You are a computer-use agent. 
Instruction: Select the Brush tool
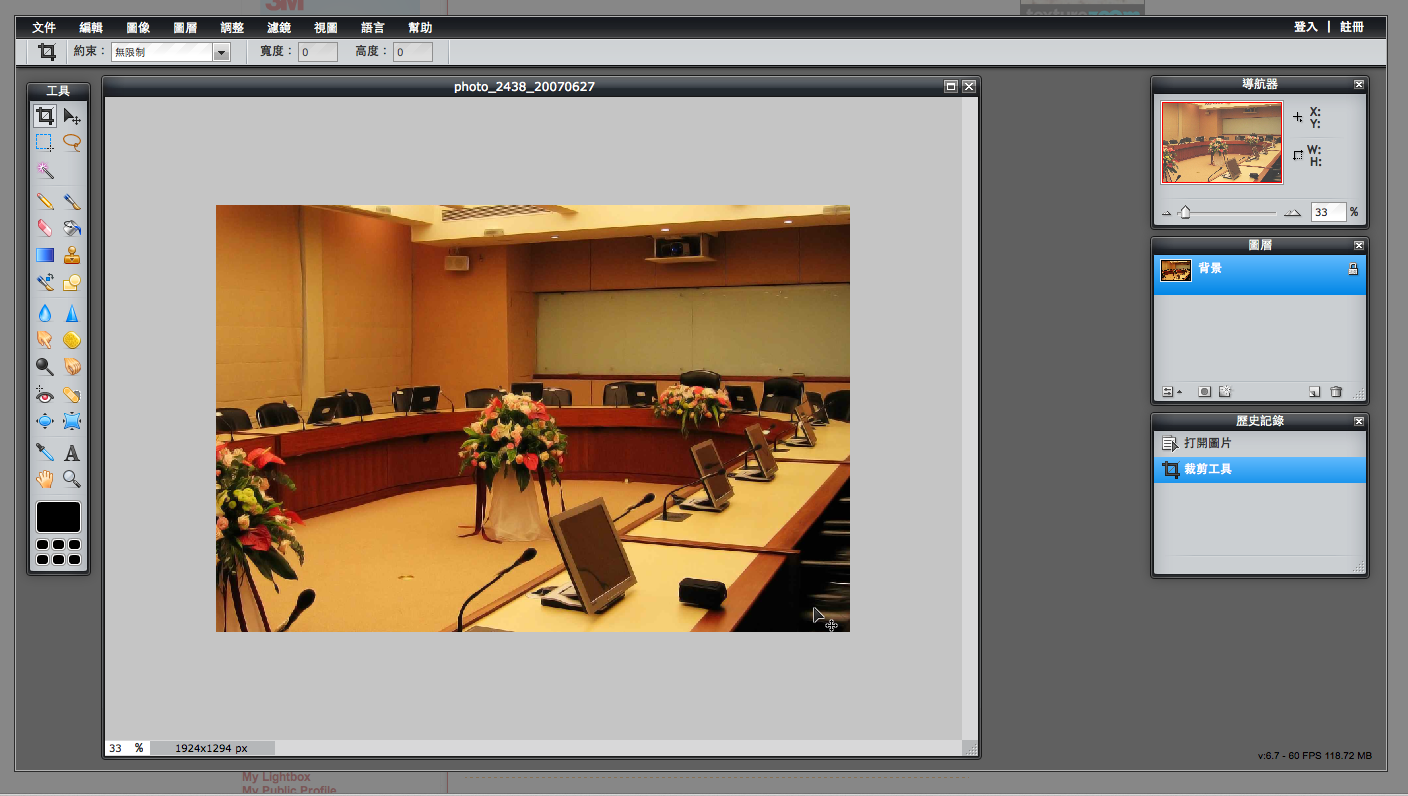(72, 201)
